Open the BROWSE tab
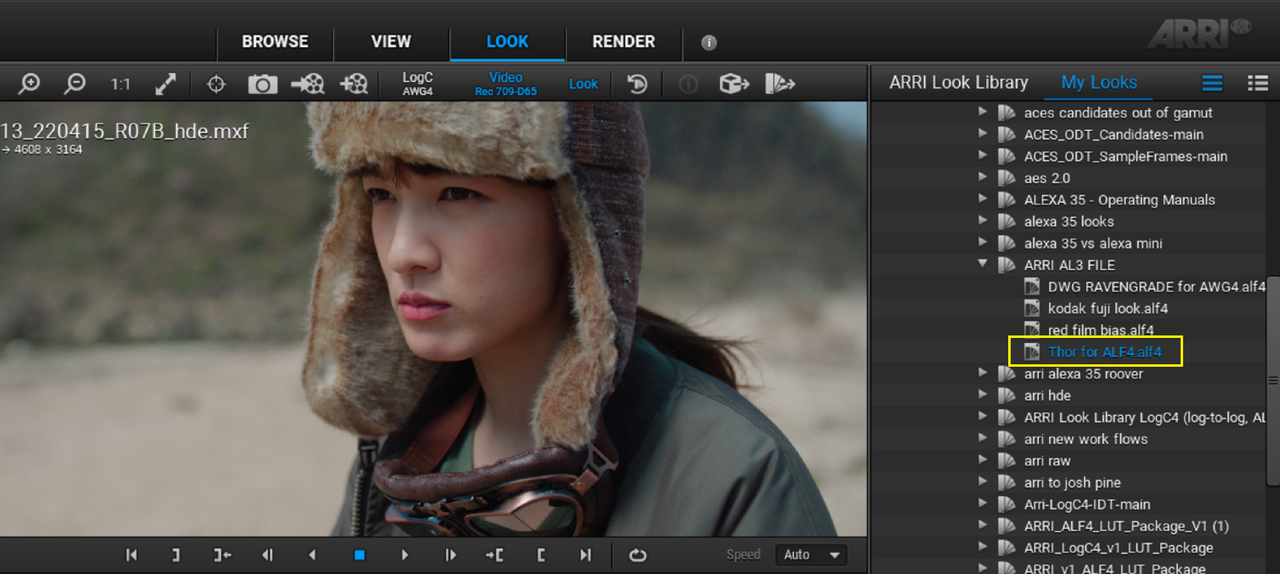 pos(275,42)
